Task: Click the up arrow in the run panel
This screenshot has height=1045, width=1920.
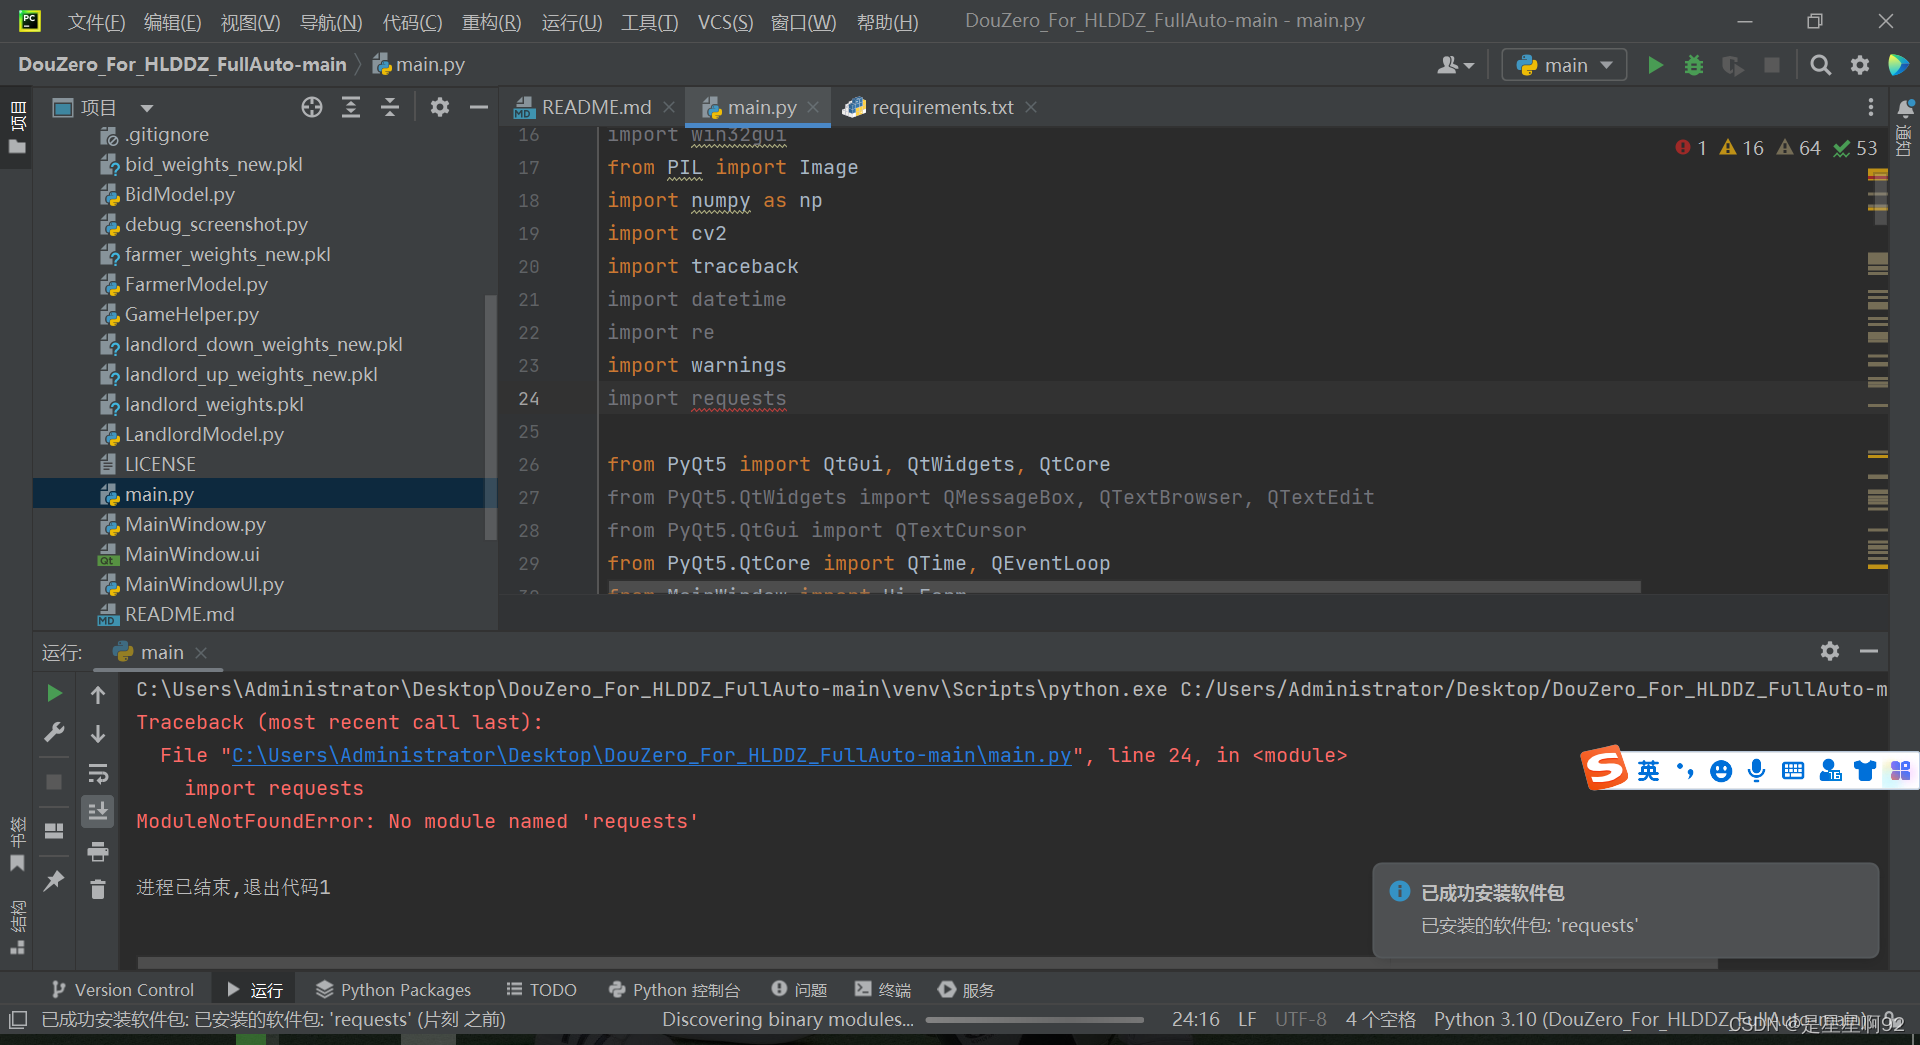Action: pos(98,694)
